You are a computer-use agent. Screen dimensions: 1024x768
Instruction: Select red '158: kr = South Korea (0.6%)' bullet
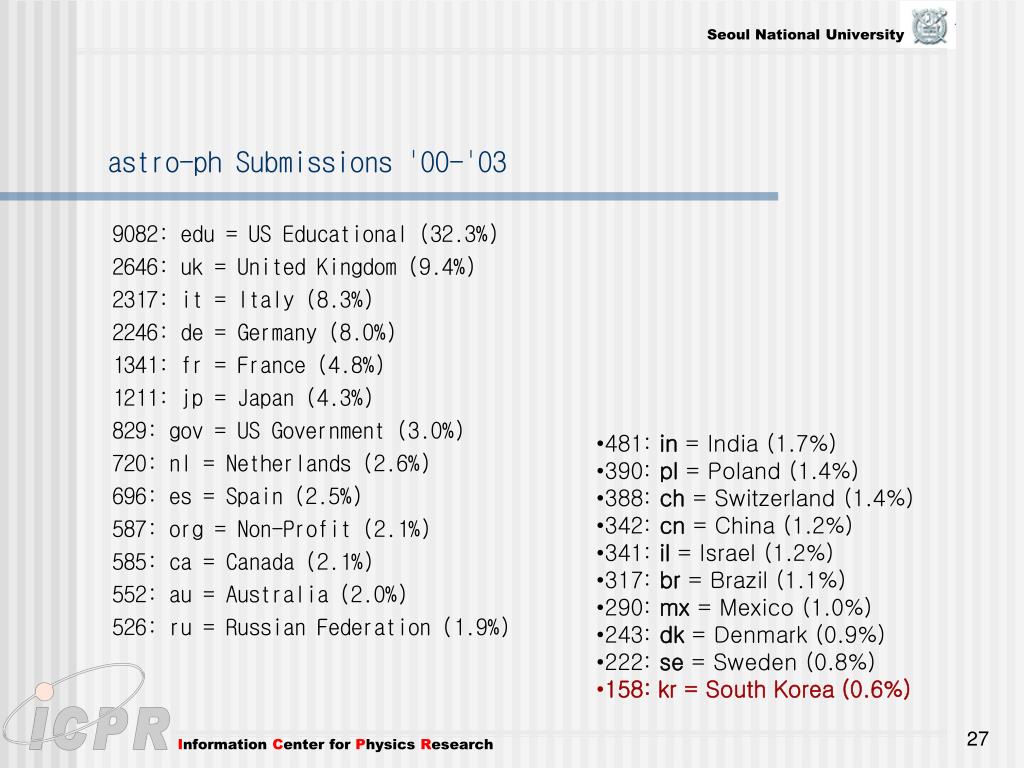tap(753, 690)
